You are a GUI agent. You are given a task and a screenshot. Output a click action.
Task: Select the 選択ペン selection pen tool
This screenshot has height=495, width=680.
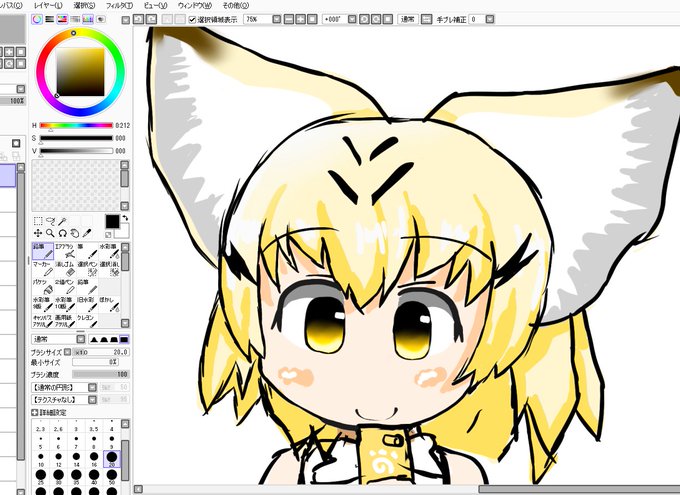pos(87,269)
